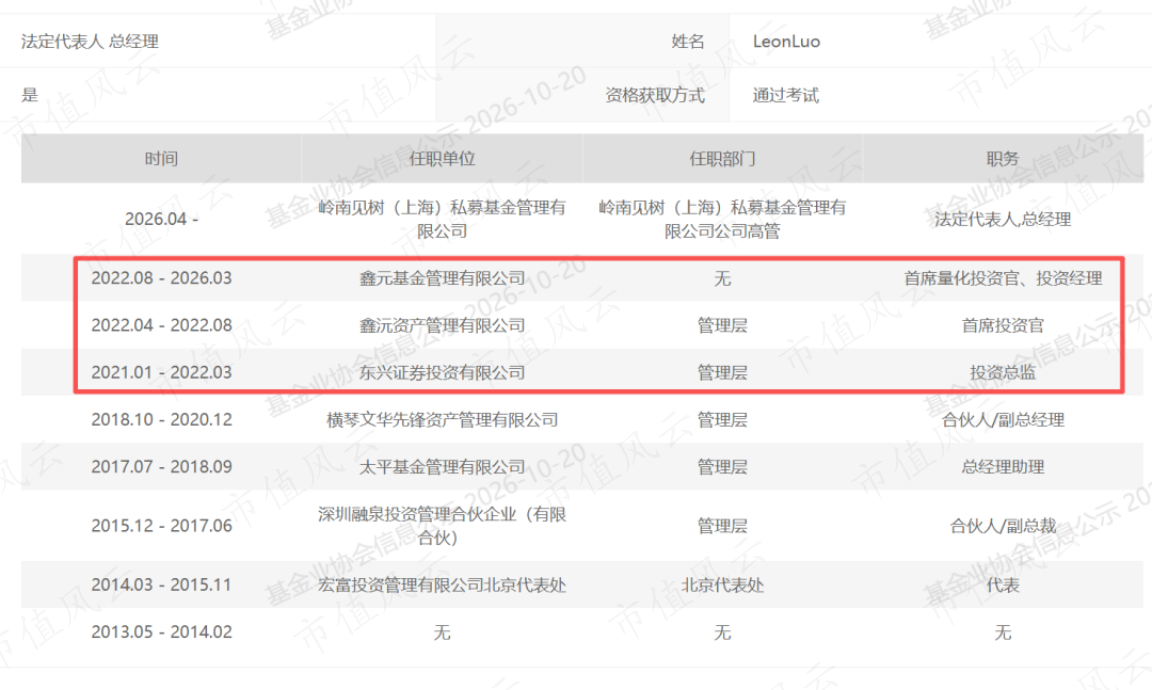1152x690 pixels.
Task: Select the 职务 column header
Action: (x=1003, y=159)
